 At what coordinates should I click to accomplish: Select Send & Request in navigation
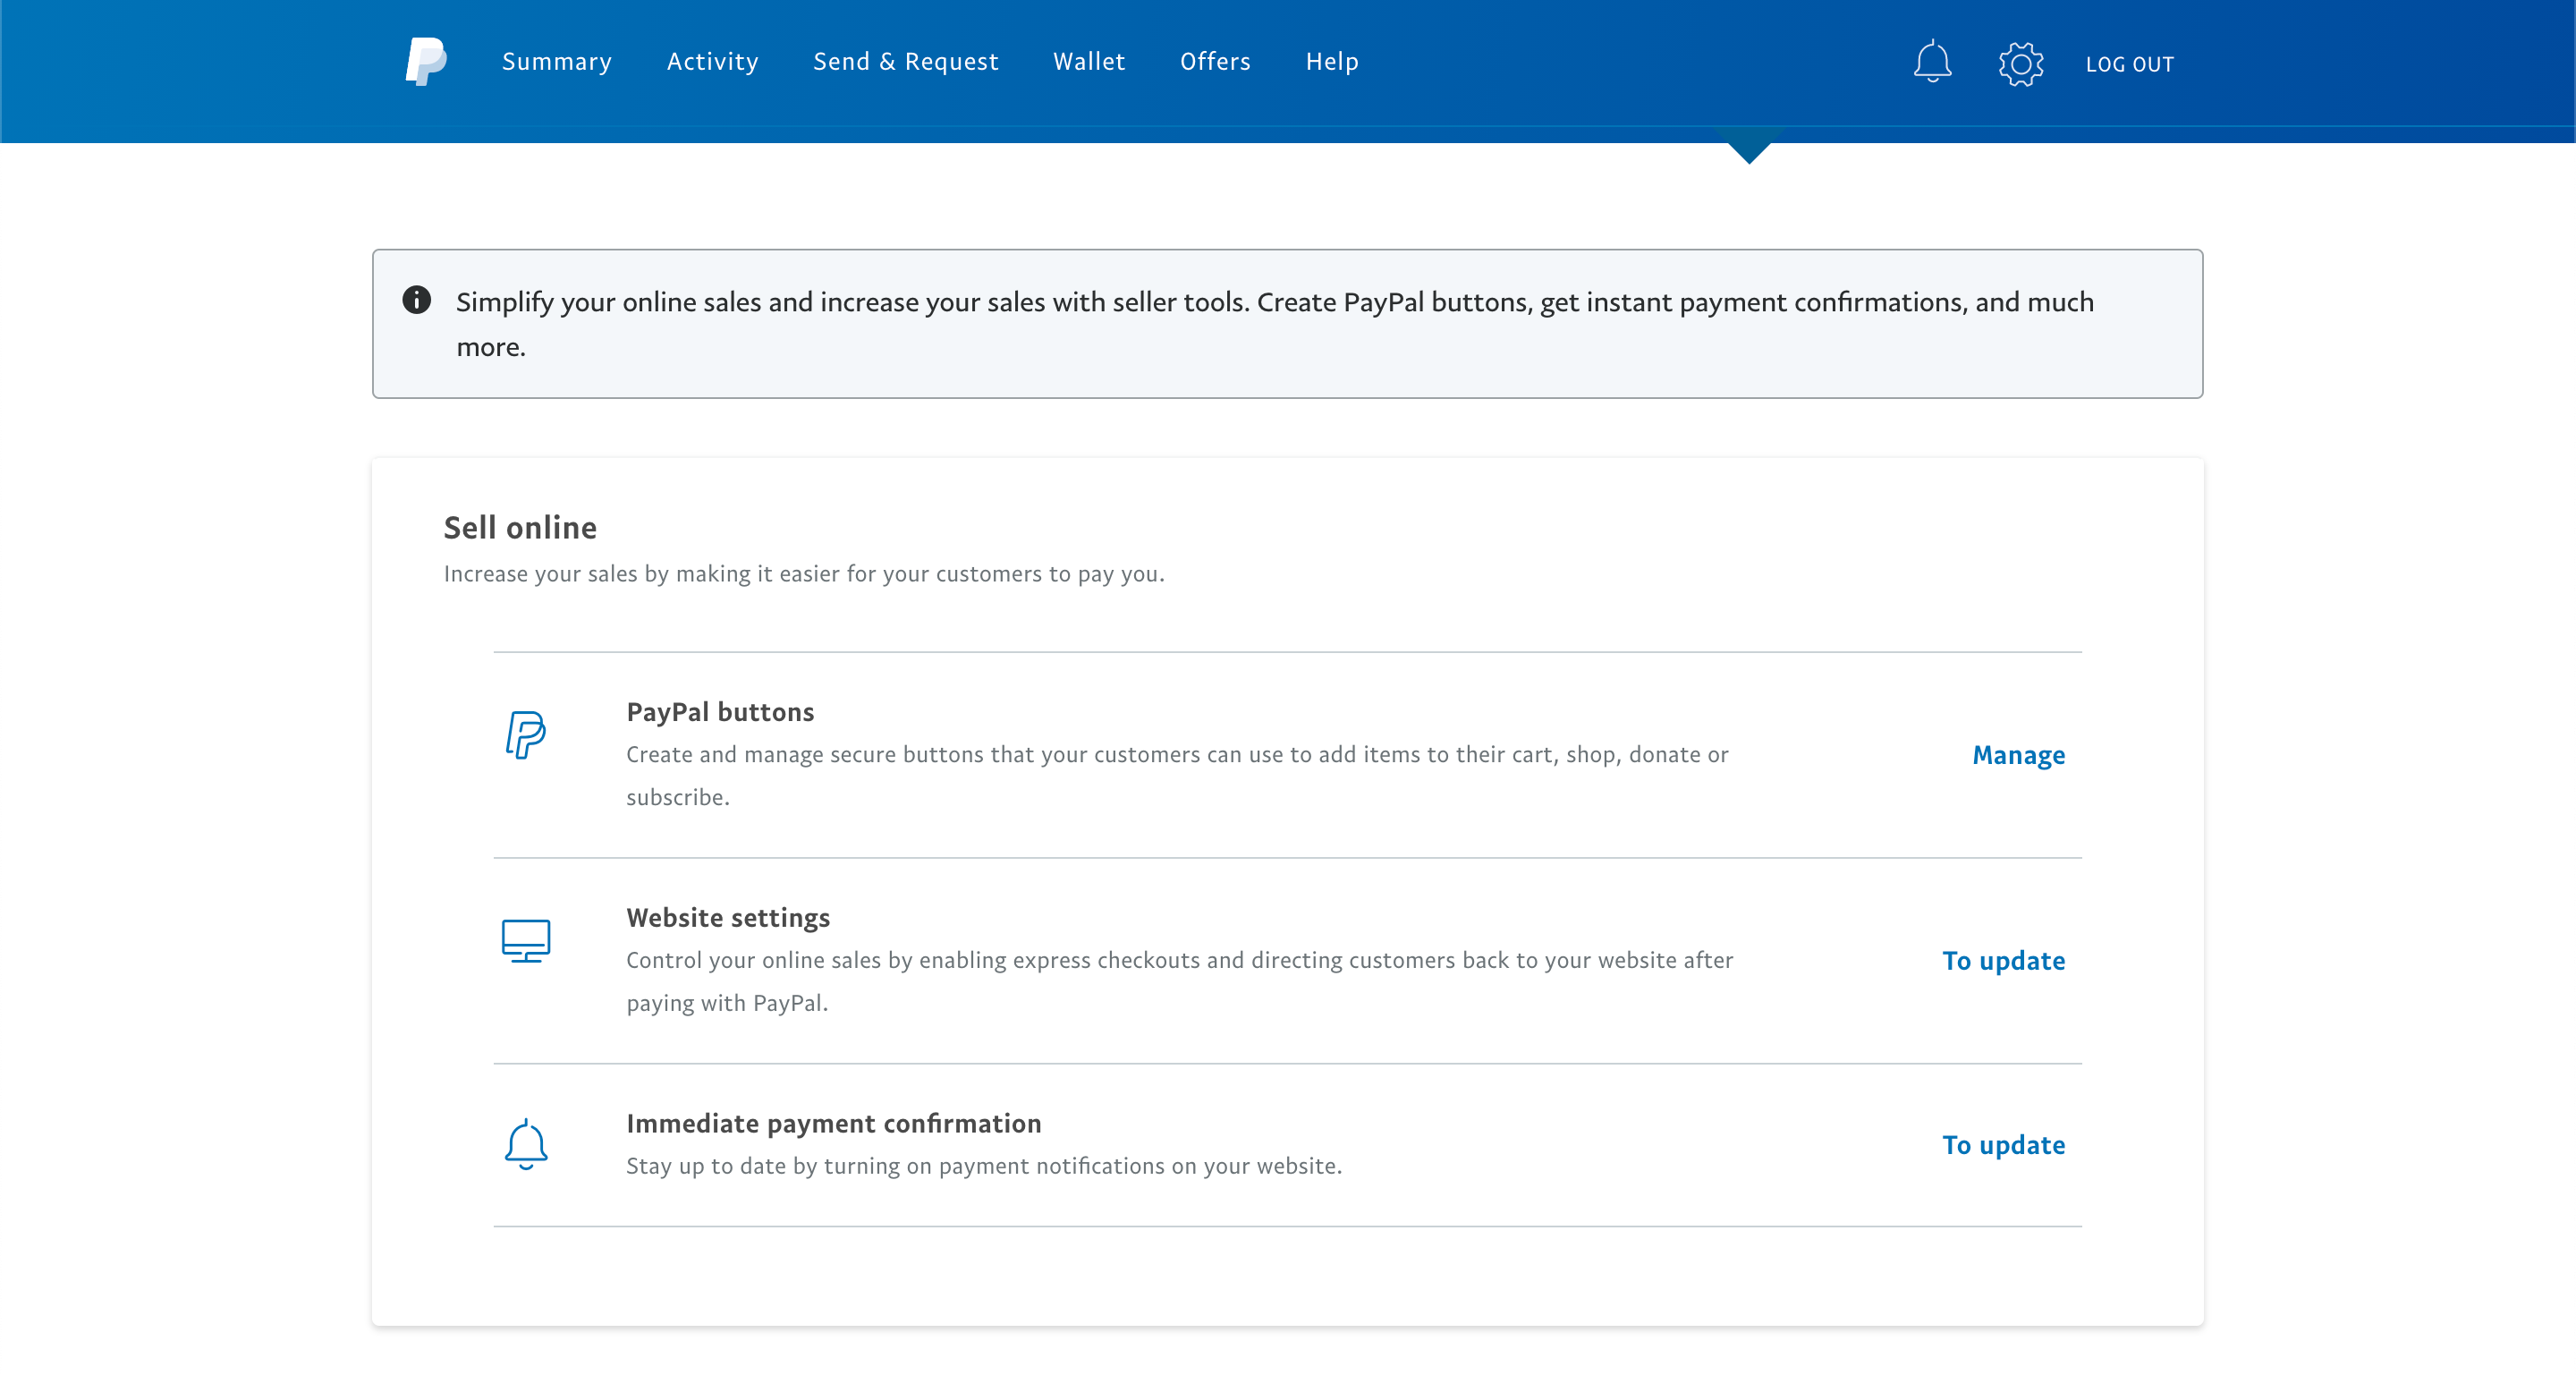(906, 62)
